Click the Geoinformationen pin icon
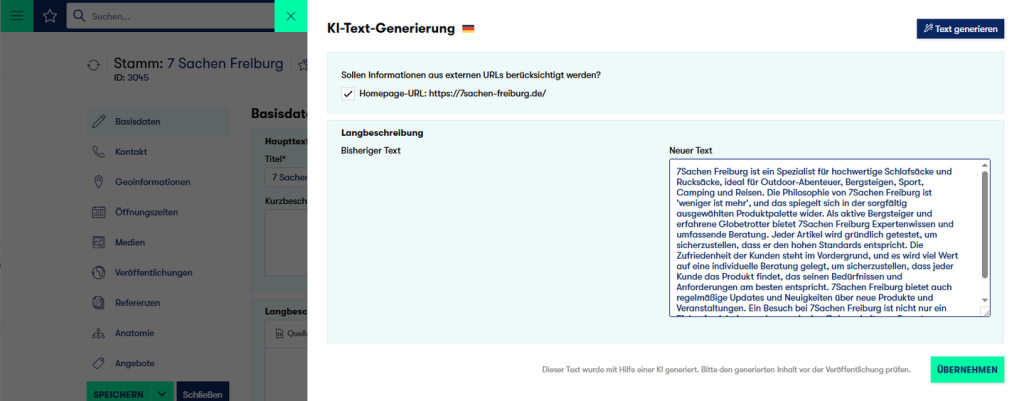 click(99, 182)
